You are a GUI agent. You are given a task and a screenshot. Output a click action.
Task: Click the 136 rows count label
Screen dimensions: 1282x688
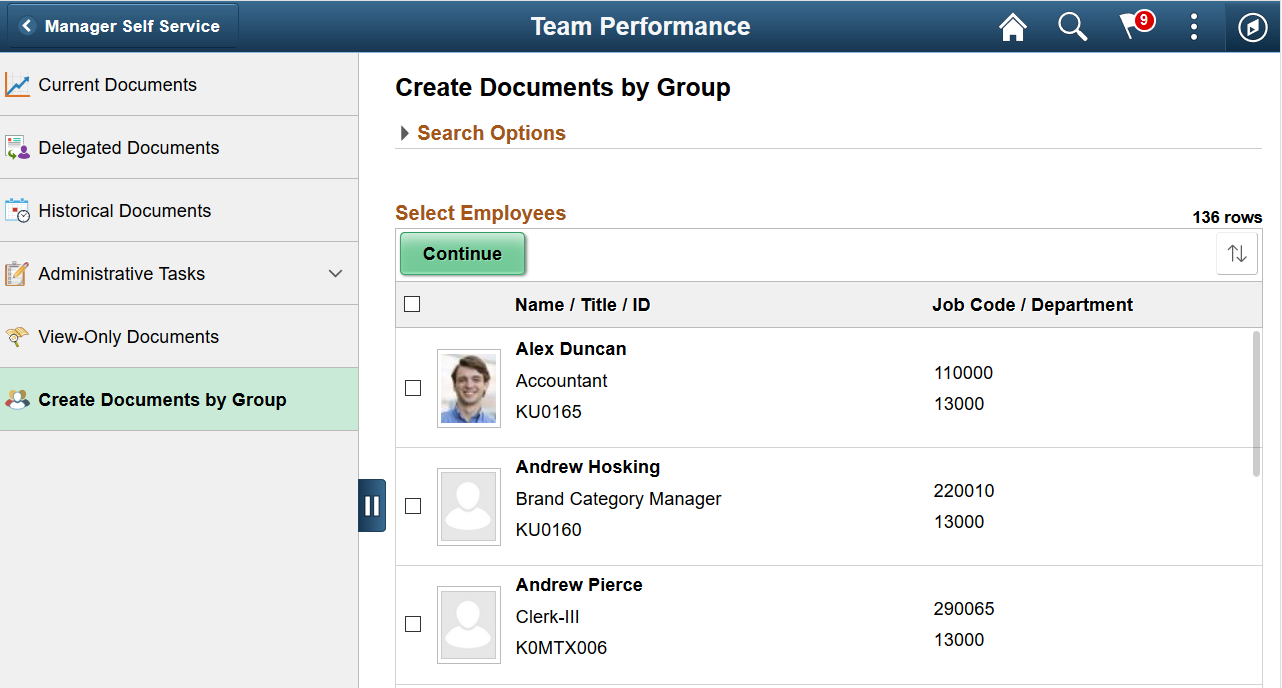click(1227, 217)
